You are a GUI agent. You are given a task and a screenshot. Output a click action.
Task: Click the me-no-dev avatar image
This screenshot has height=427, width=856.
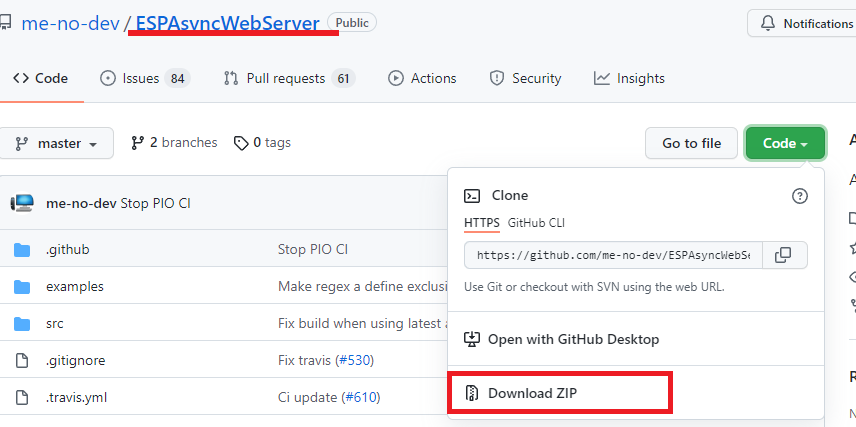22,204
